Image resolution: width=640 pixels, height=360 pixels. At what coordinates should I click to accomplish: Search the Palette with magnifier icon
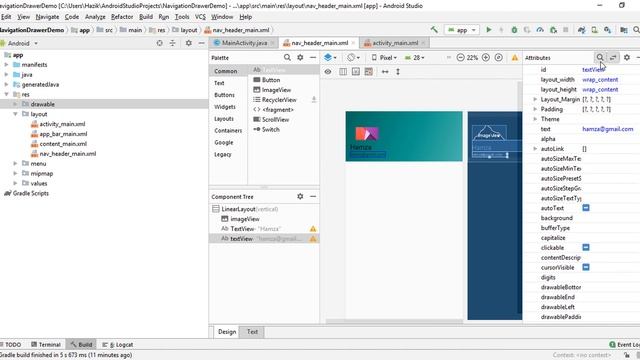coord(287,58)
